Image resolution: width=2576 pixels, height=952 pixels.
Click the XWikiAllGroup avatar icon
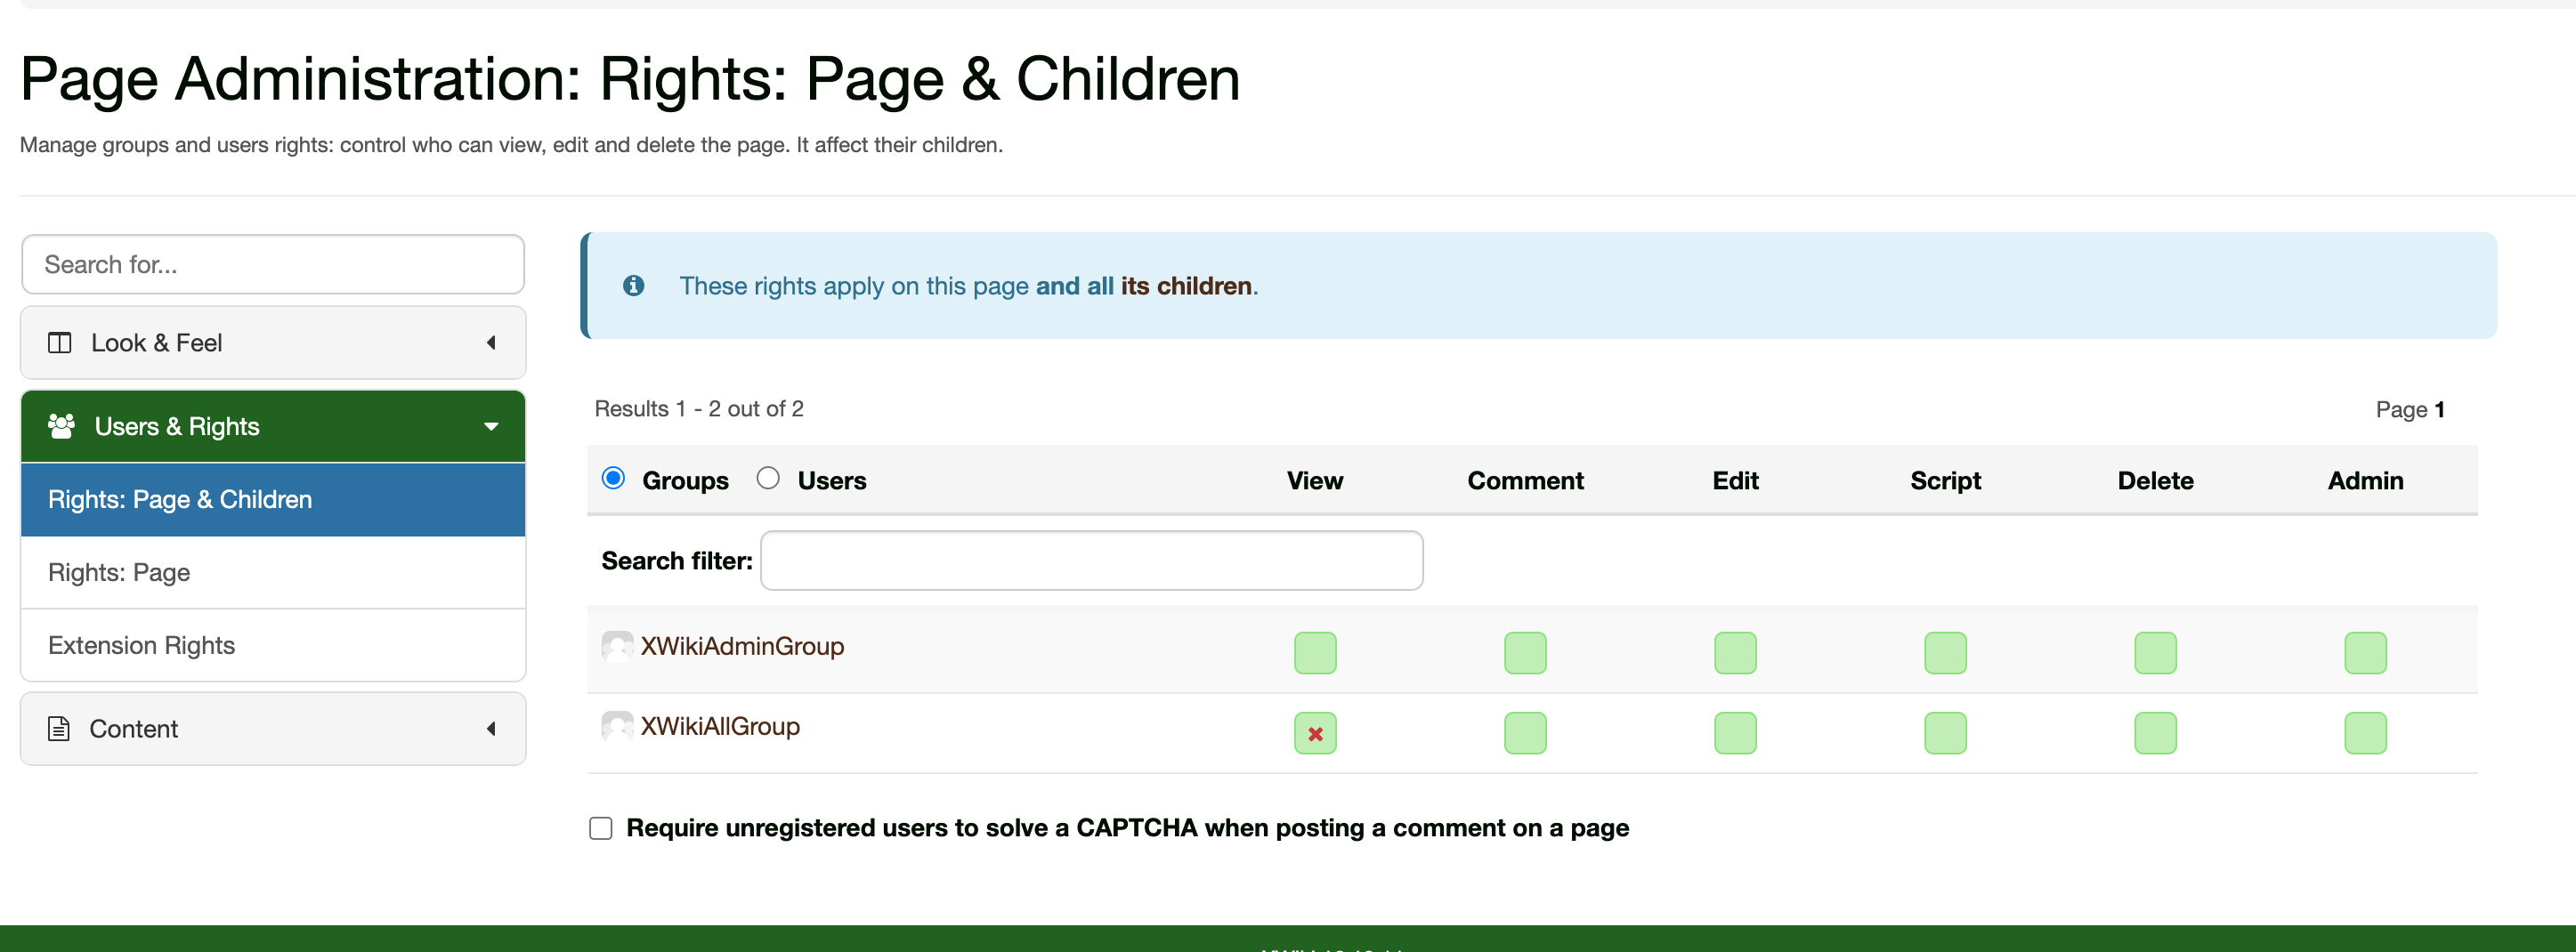(x=617, y=726)
